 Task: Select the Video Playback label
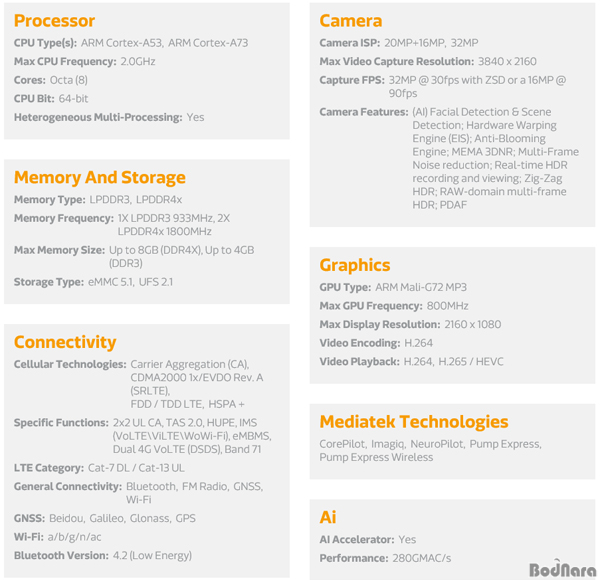[x=359, y=362]
